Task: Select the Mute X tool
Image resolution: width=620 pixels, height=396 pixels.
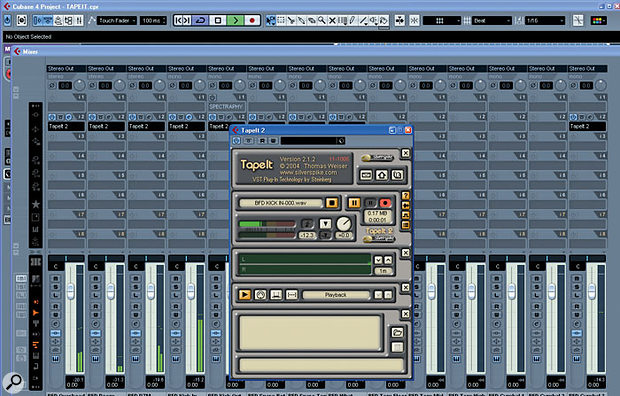Action: point(332,20)
